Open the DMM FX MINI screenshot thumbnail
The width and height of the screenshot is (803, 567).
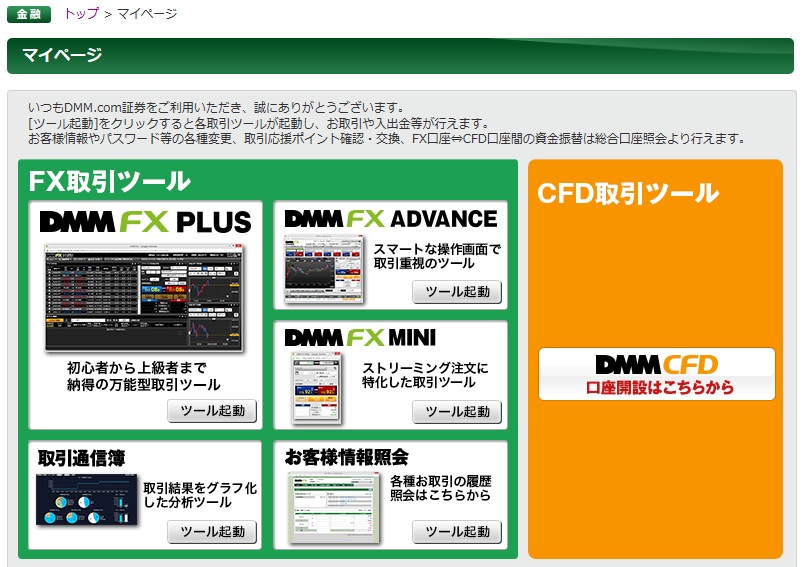pyautogui.click(x=316, y=389)
